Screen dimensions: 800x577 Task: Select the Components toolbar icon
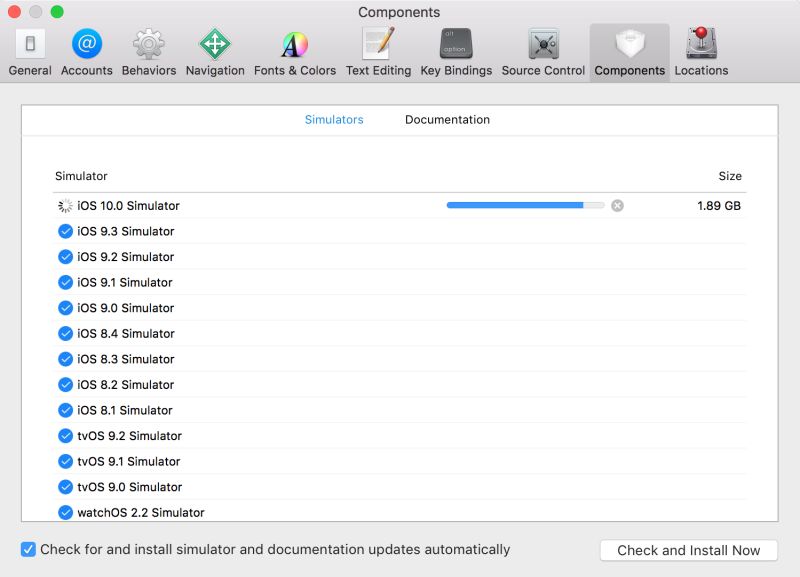[630, 52]
